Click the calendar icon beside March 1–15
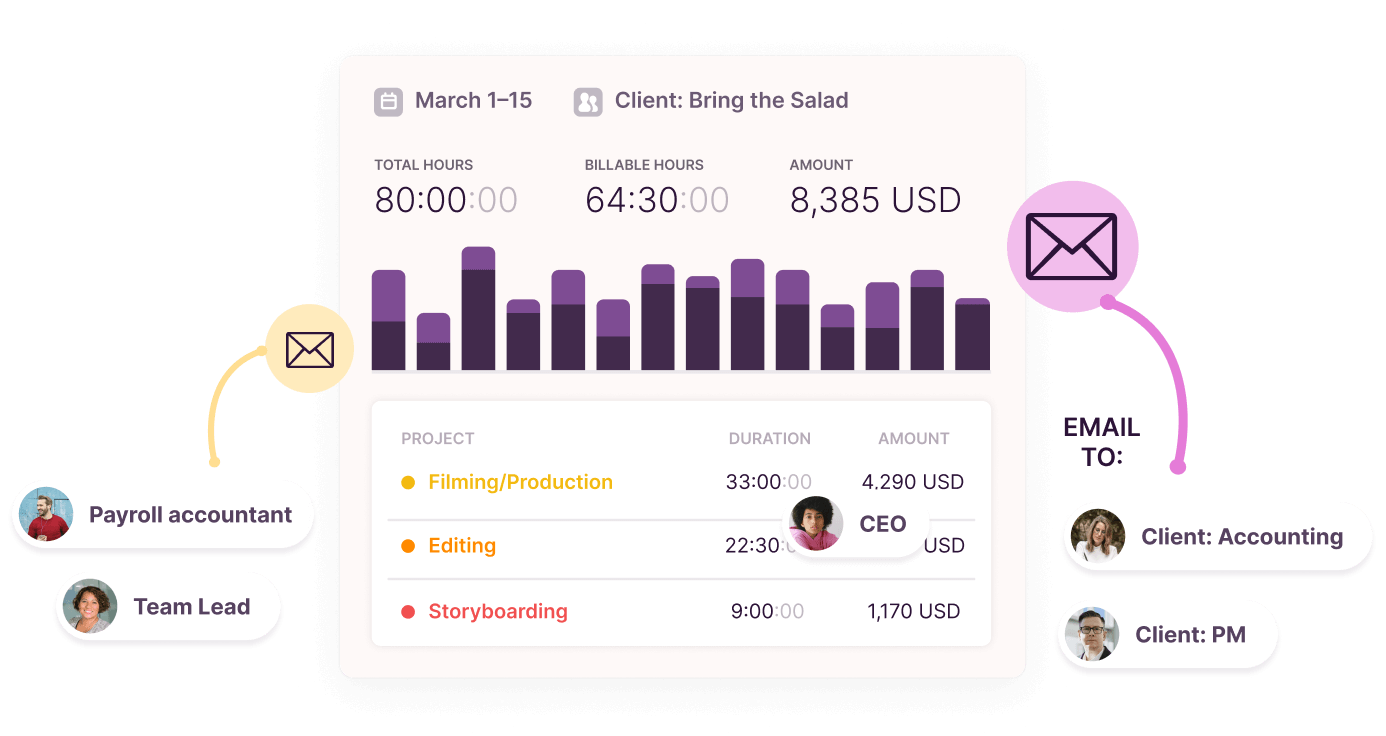 388,101
